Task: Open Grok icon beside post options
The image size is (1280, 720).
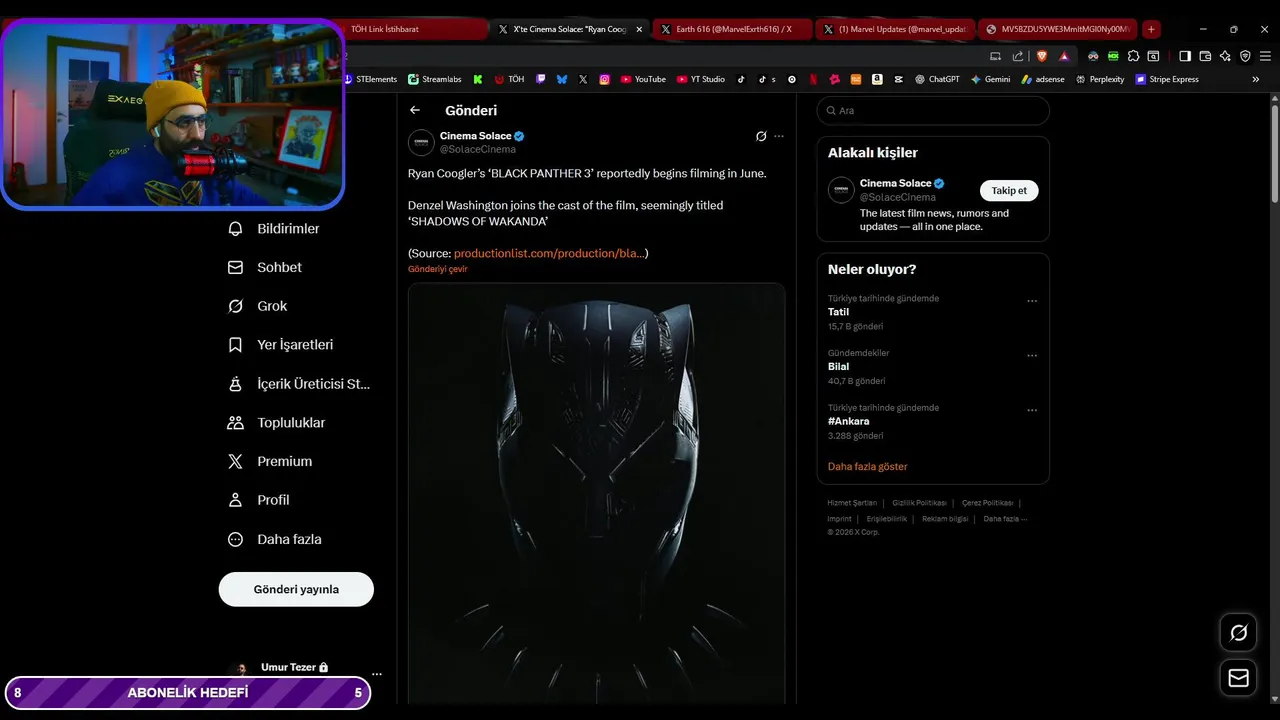Action: tap(761, 136)
